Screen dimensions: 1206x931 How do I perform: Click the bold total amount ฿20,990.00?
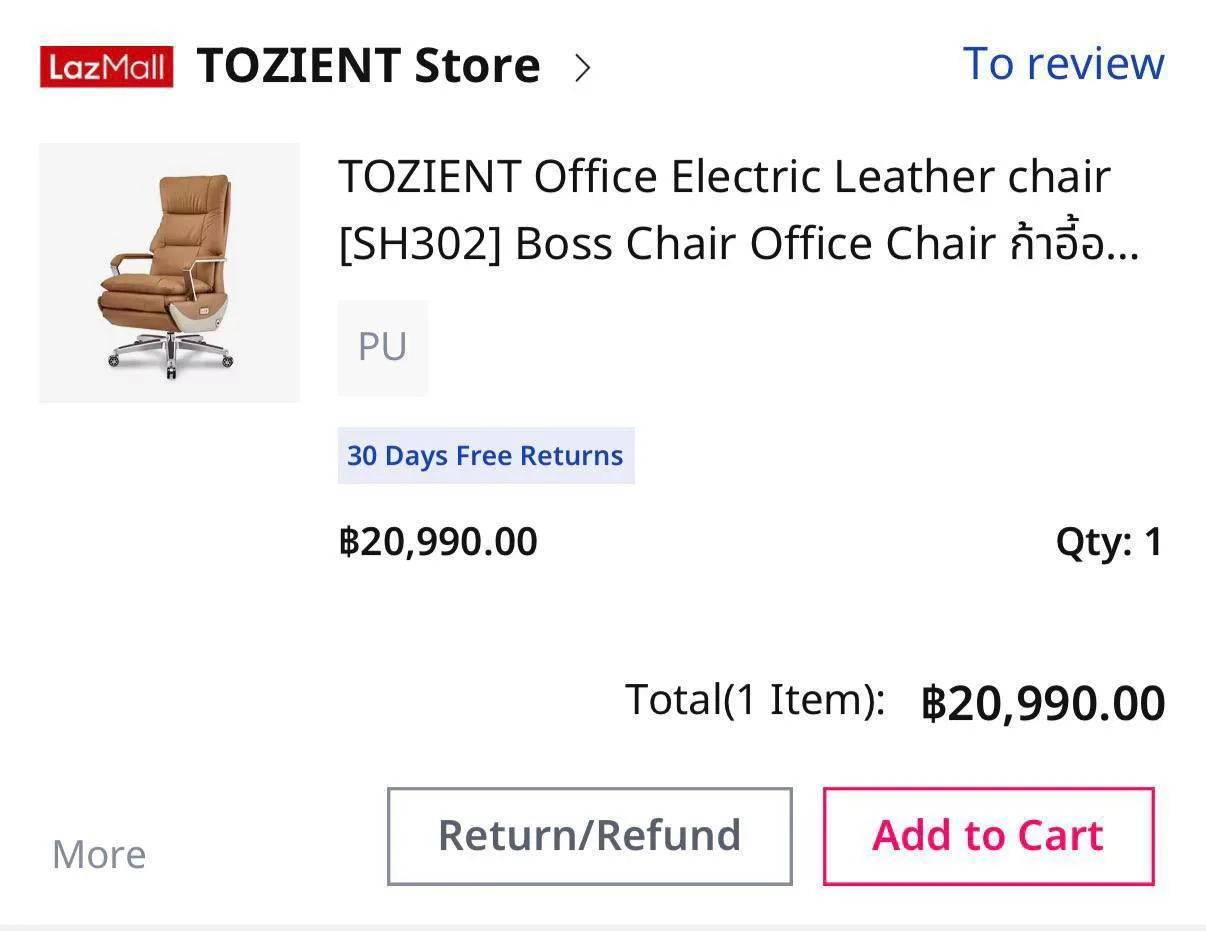(x=1043, y=703)
